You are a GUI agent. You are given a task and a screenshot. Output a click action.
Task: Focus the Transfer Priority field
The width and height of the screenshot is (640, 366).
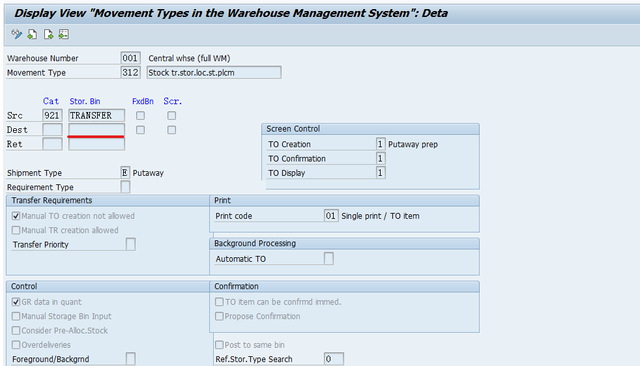point(131,244)
